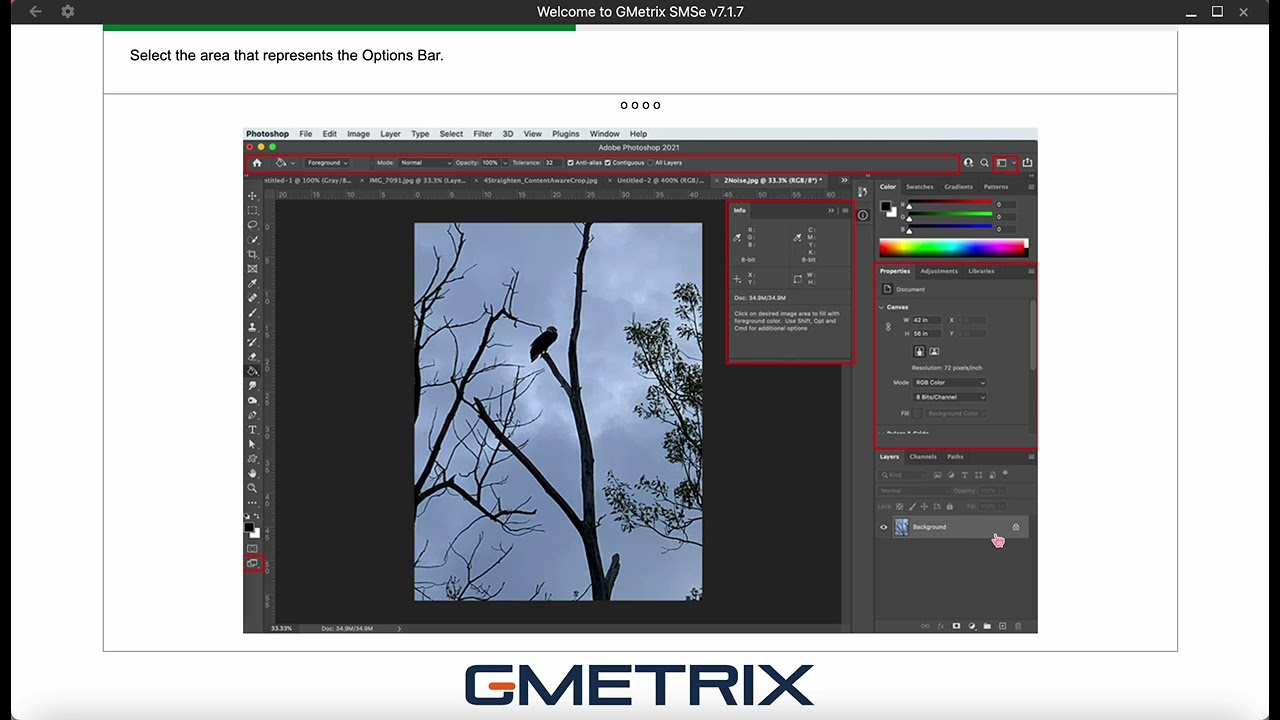Hide the Background layer via eye icon
The width and height of the screenshot is (1280, 720).
pos(883,527)
